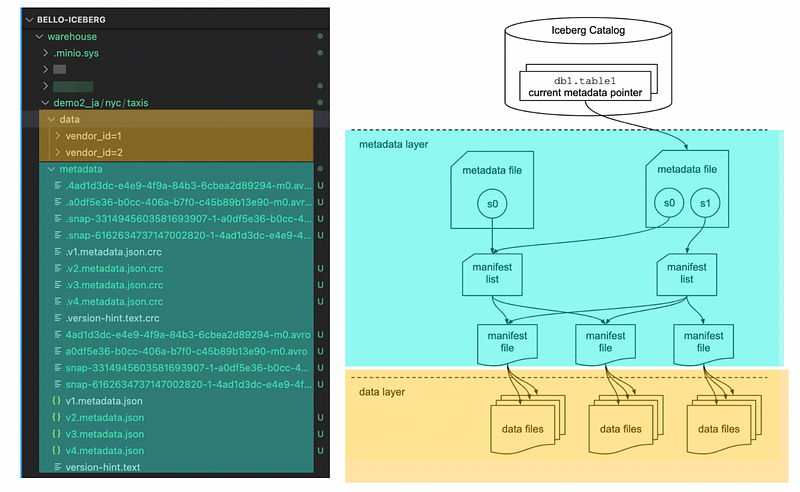Click the file icon of version-hint.text

pos(56,467)
